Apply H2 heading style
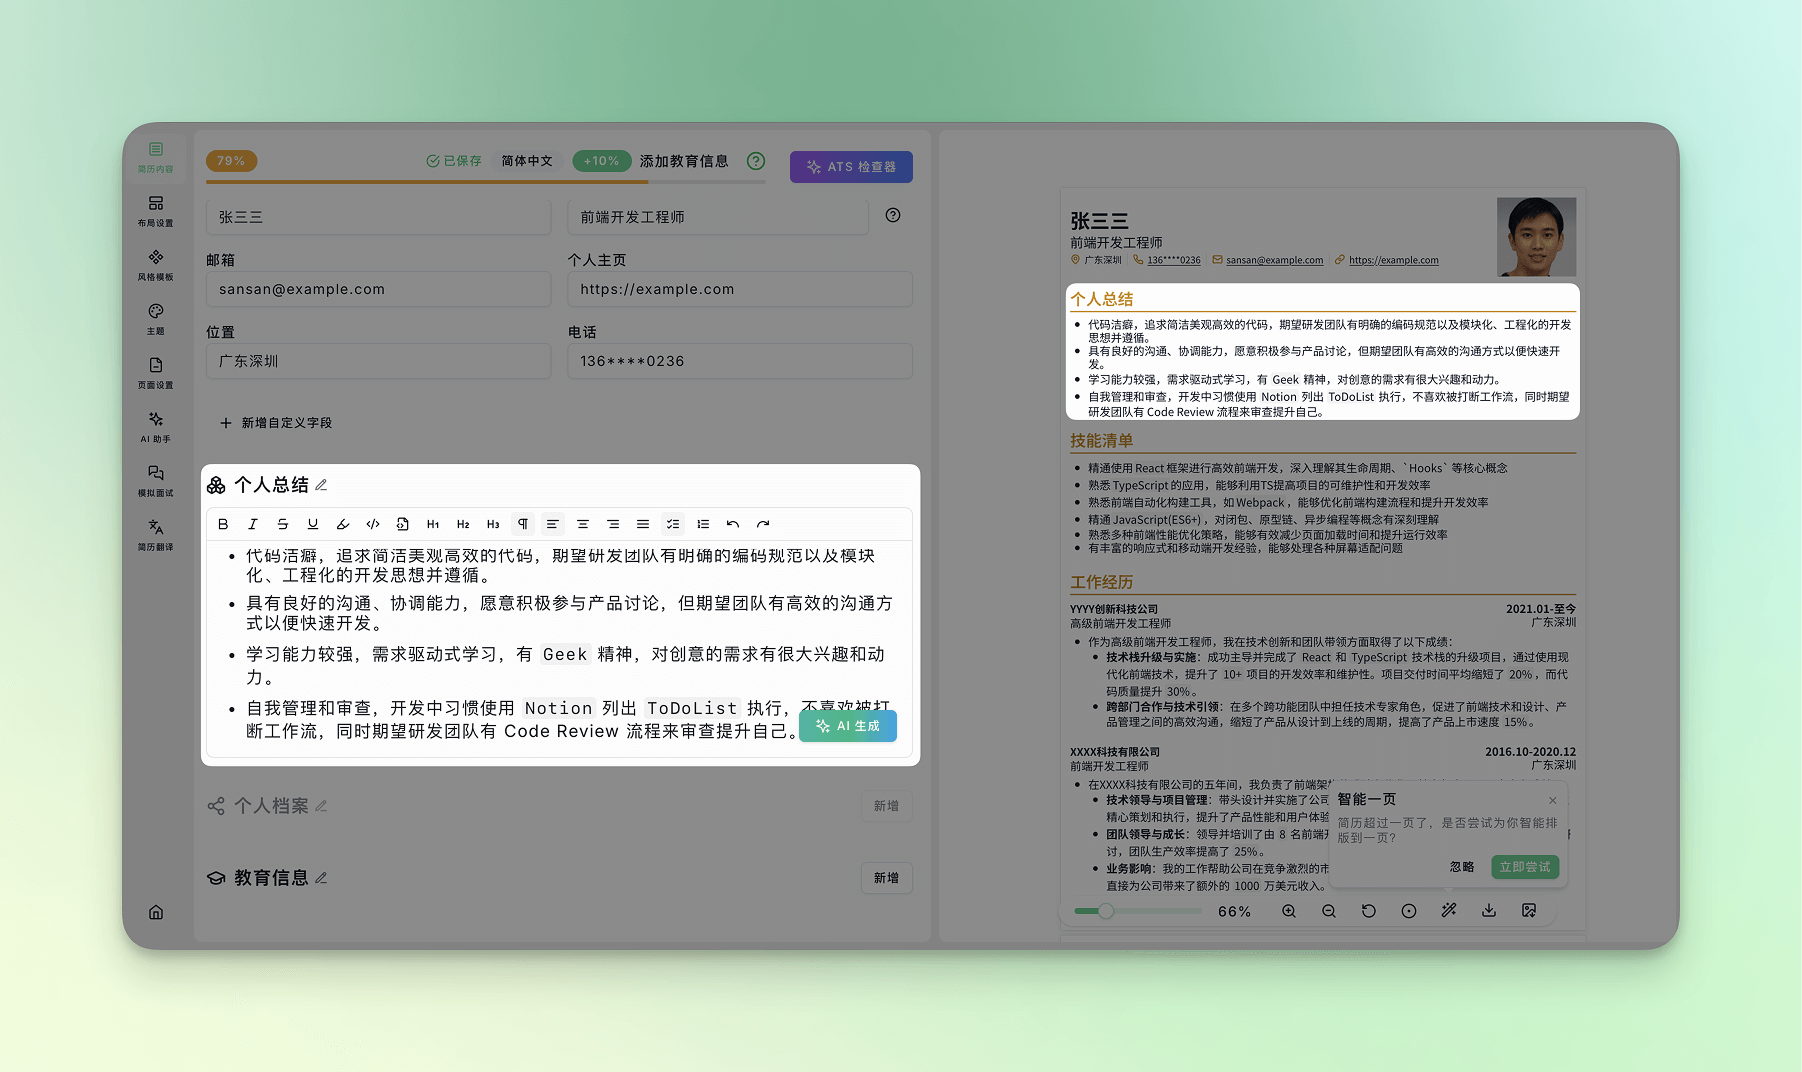 coord(463,524)
